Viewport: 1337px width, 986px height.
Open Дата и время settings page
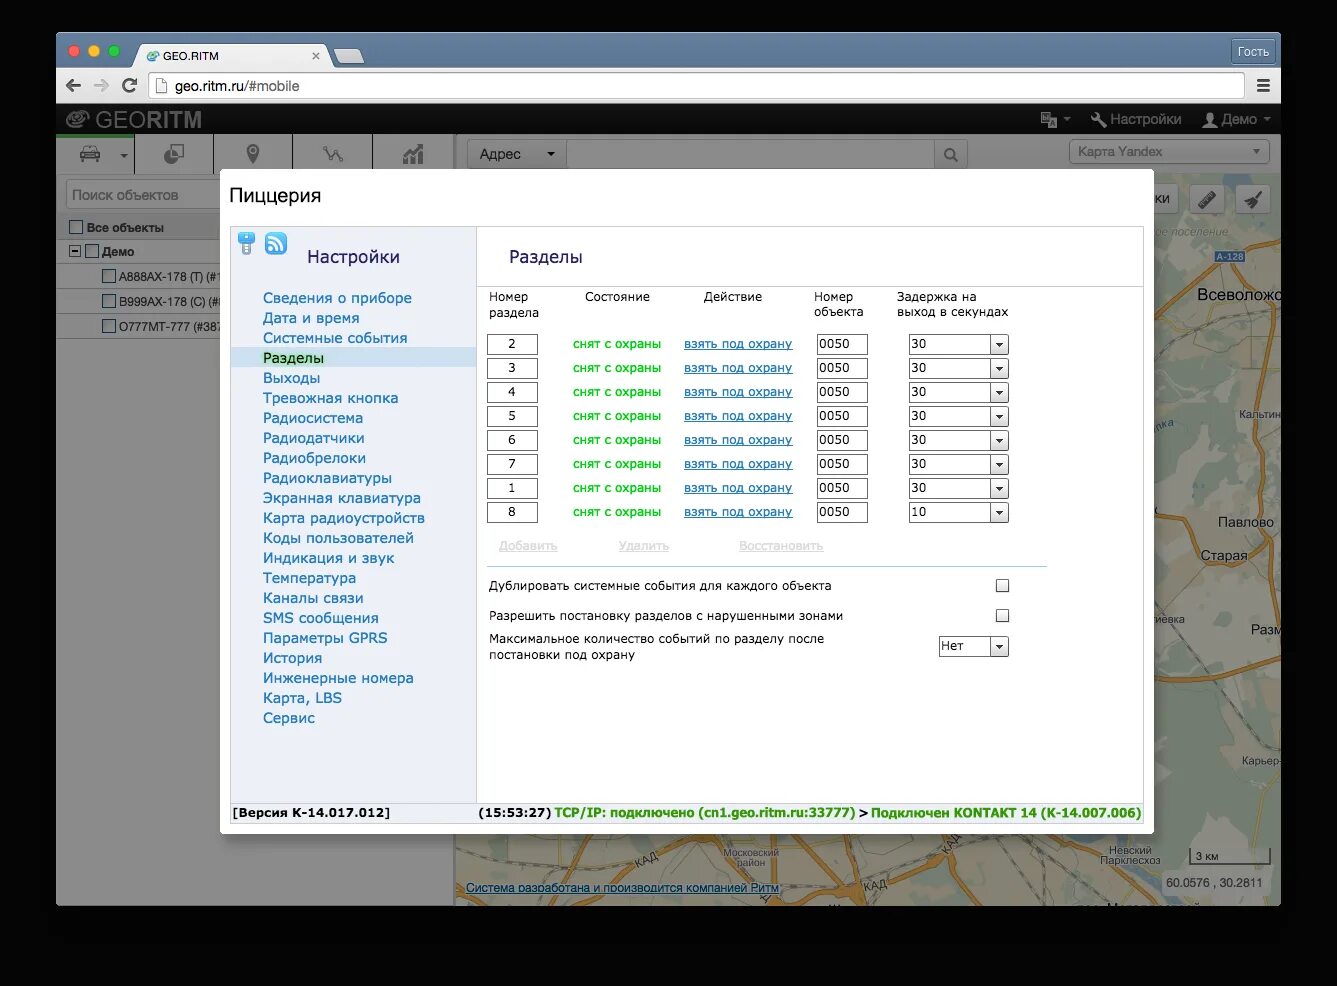pos(311,318)
